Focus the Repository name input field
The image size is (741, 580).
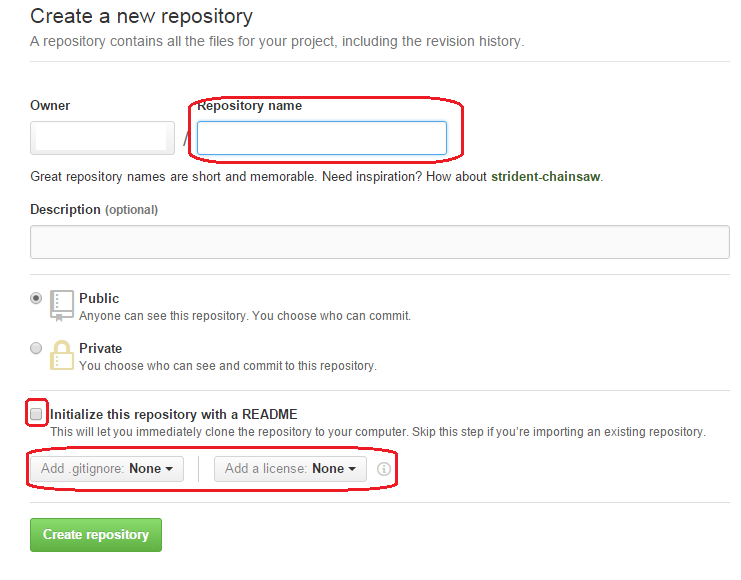tap(322, 138)
